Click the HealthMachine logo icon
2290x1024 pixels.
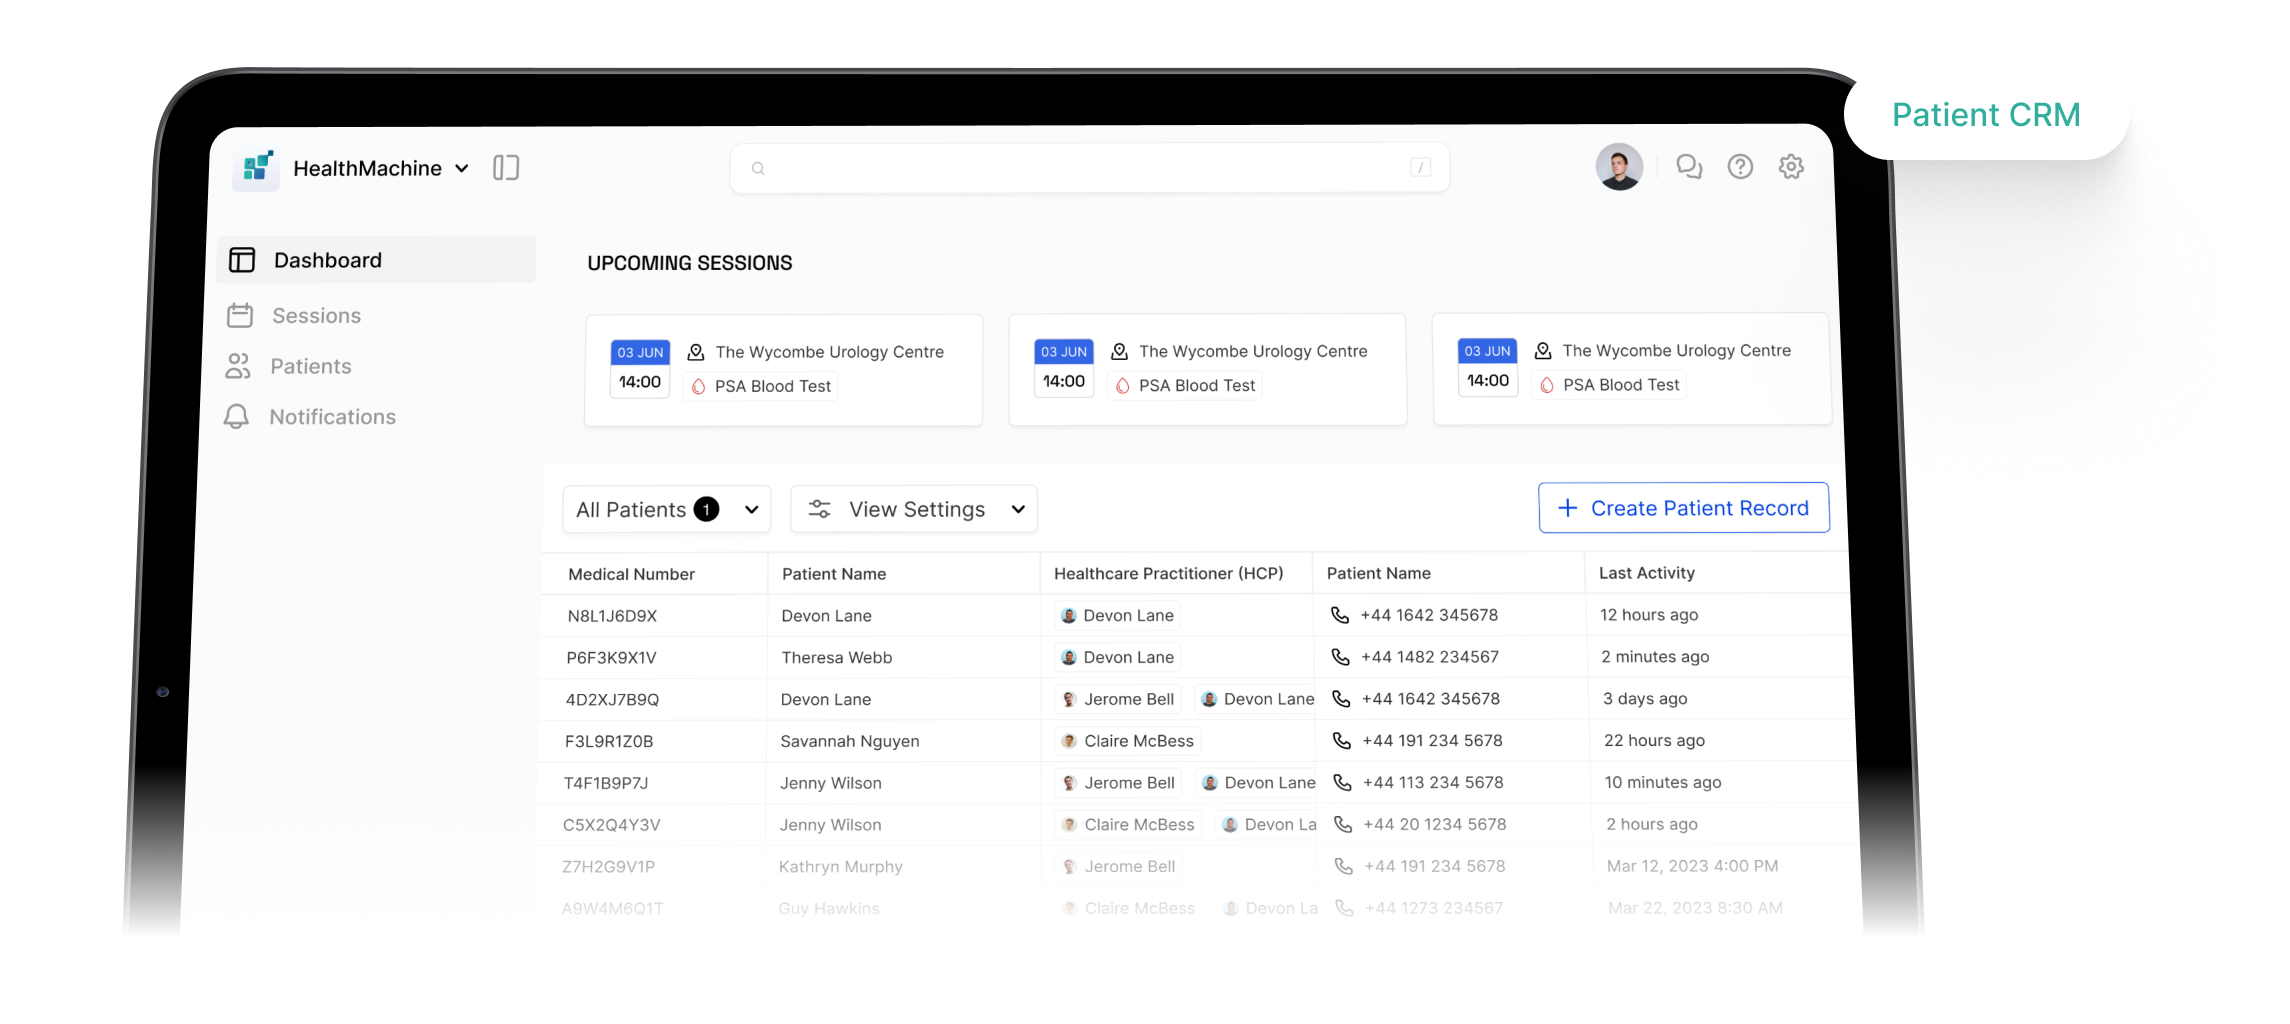click(x=257, y=168)
